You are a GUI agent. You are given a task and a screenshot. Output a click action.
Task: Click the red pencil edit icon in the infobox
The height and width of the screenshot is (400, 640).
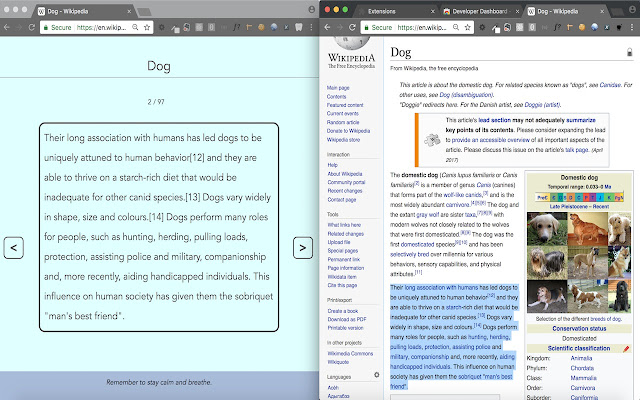pos(626,348)
